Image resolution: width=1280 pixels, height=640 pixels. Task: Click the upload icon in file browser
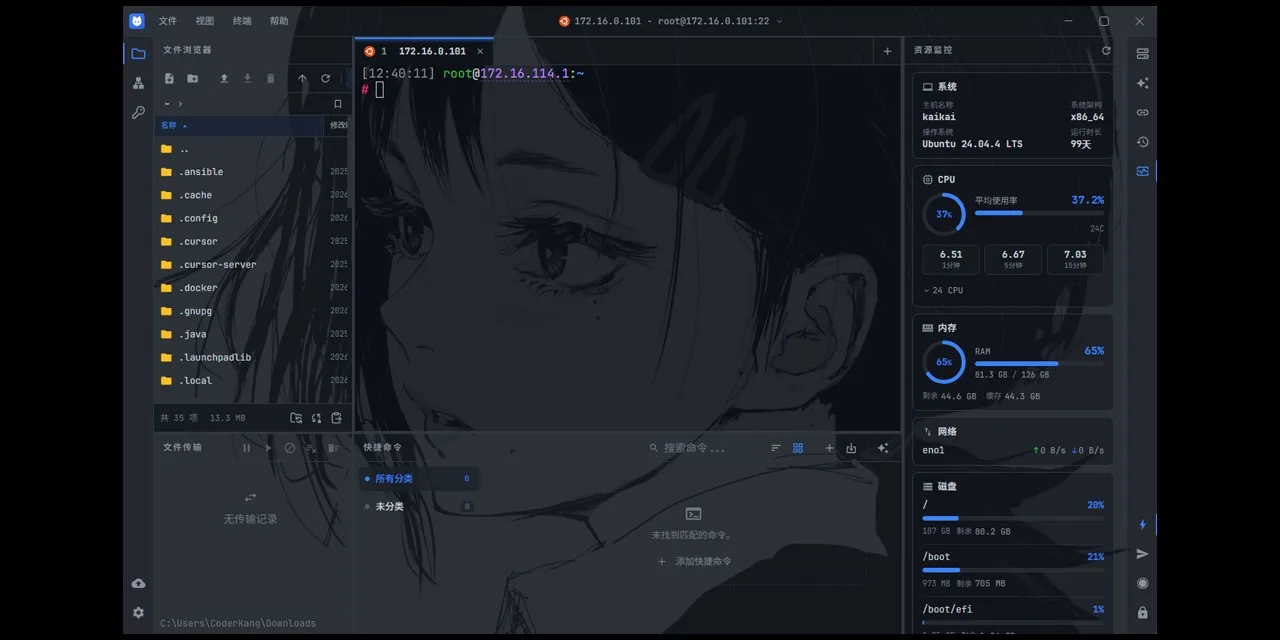tap(224, 78)
